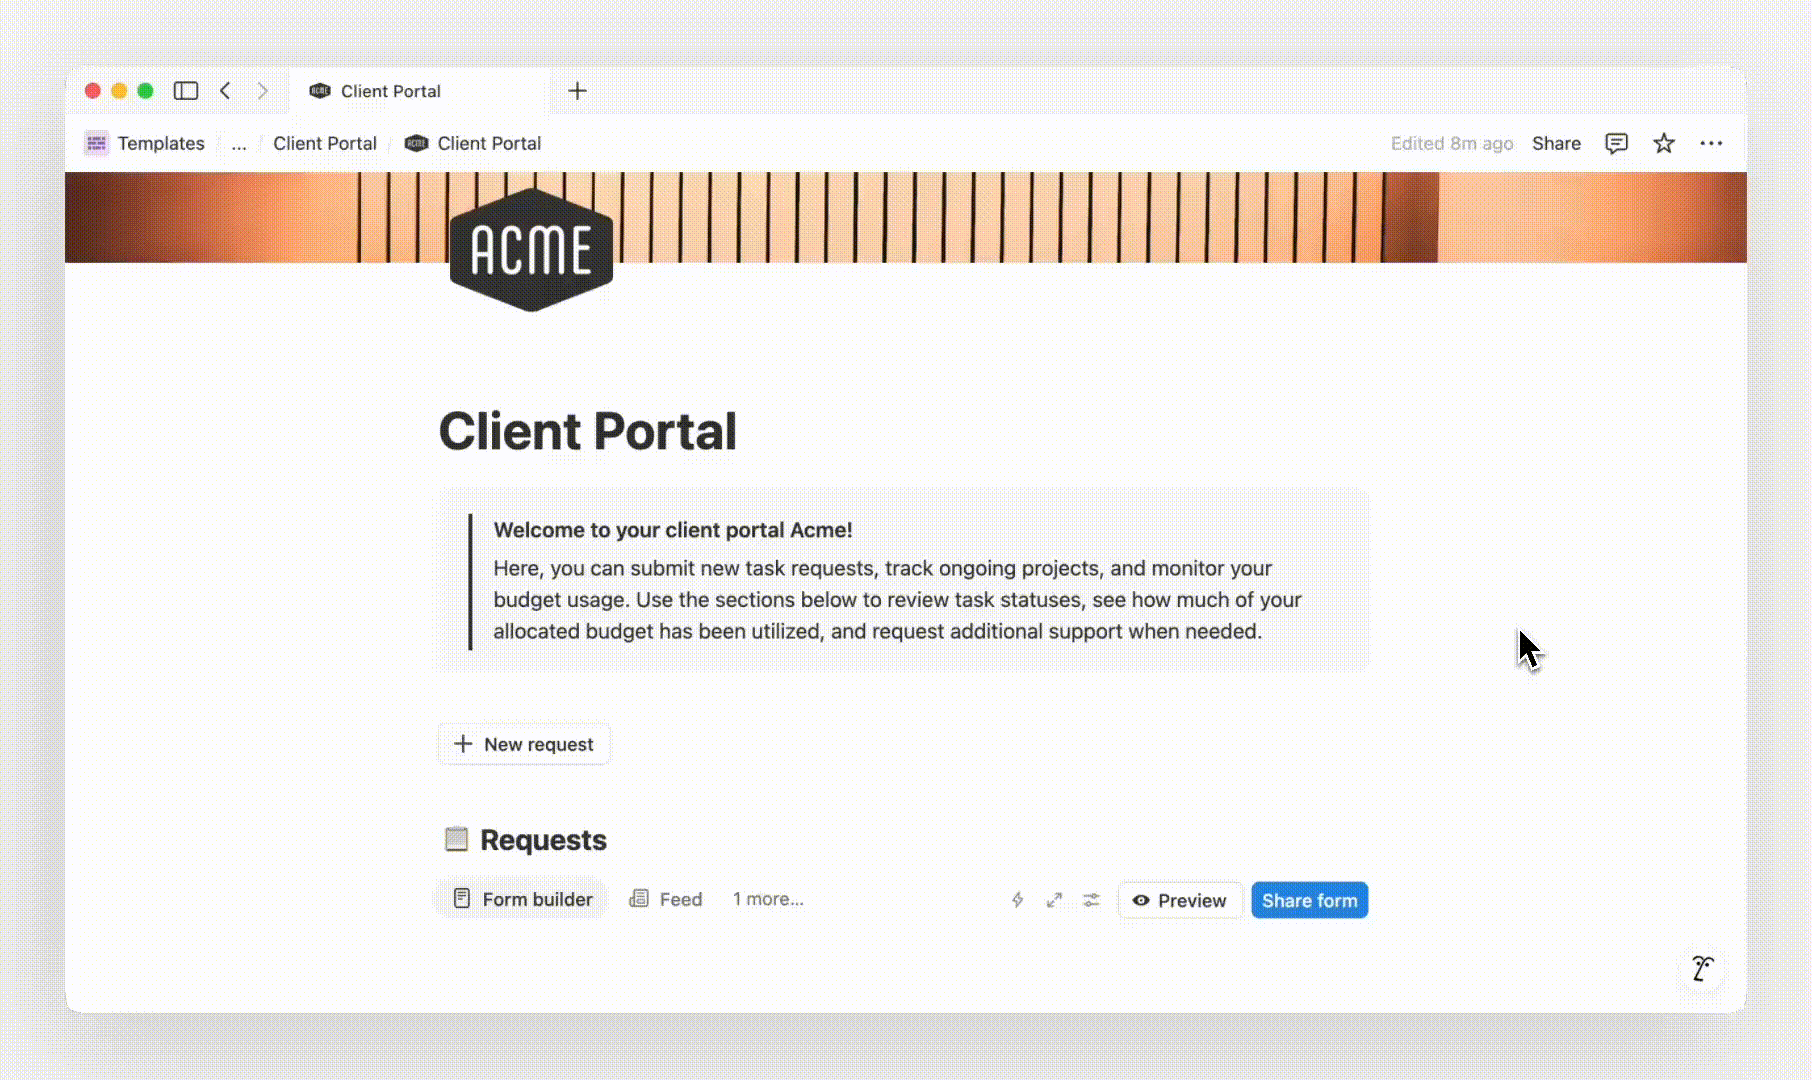This screenshot has height=1080, width=1812.
Task: Open the Requests database heading
Action: point(543,840)
